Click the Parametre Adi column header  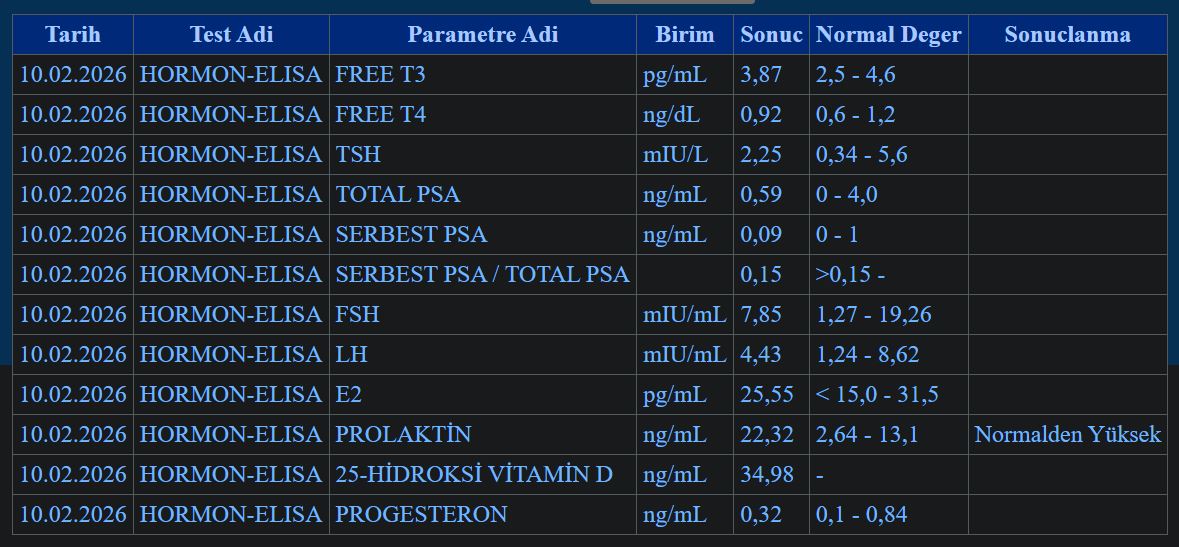[482, 34]
